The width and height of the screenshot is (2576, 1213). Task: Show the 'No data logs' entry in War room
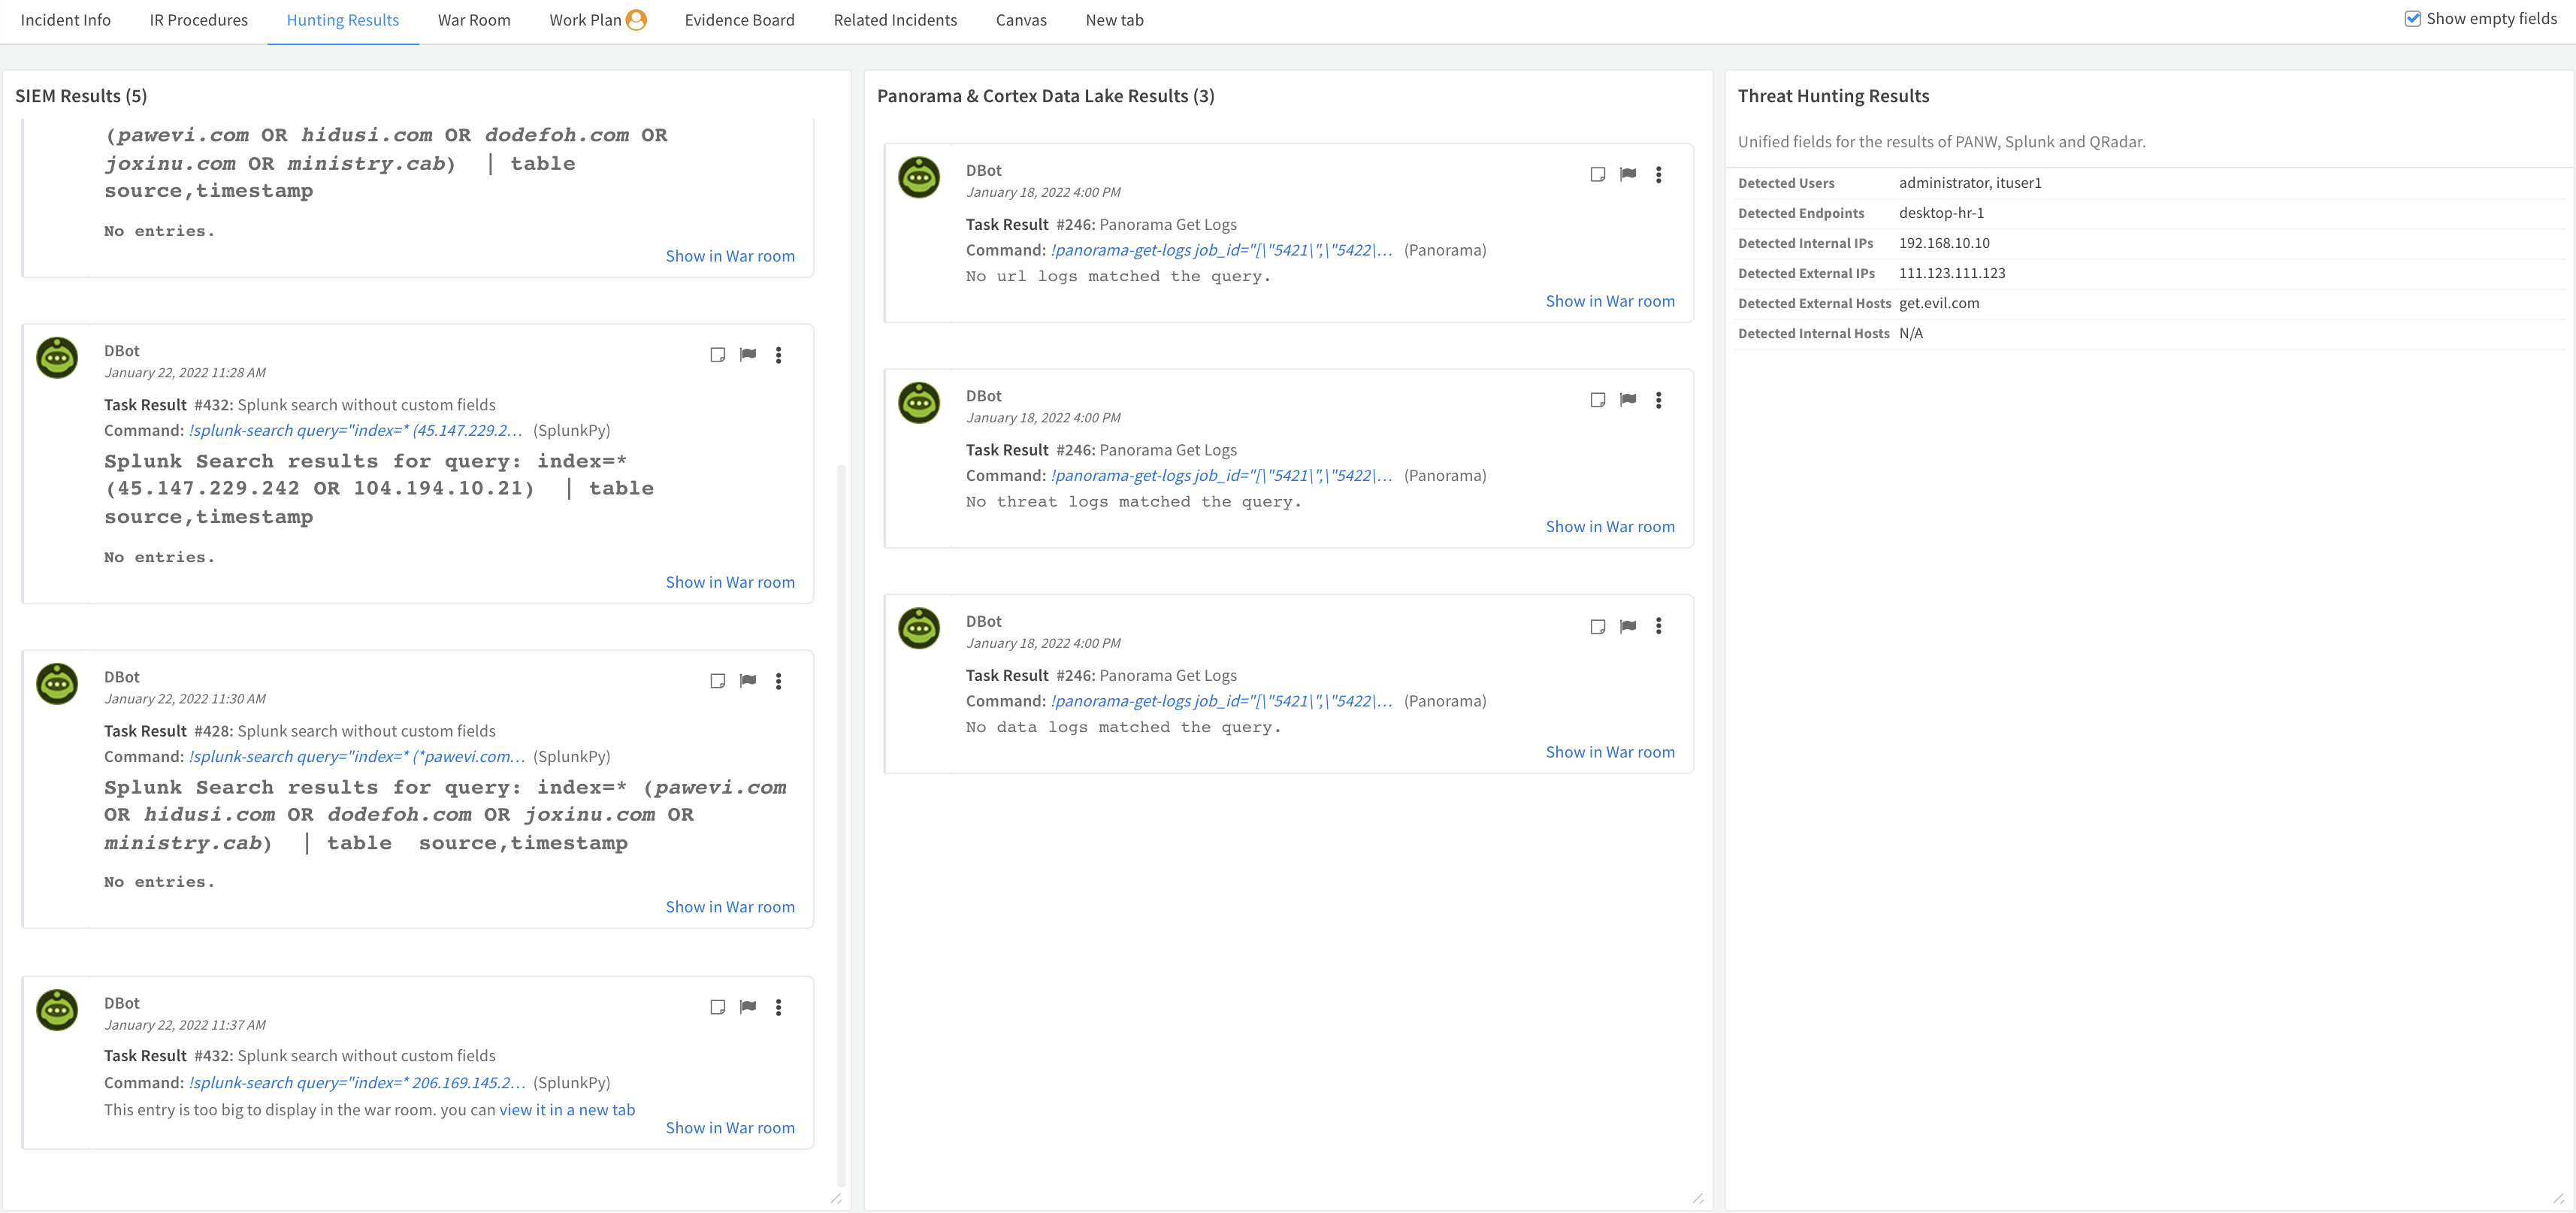[x=1609, y=752]
